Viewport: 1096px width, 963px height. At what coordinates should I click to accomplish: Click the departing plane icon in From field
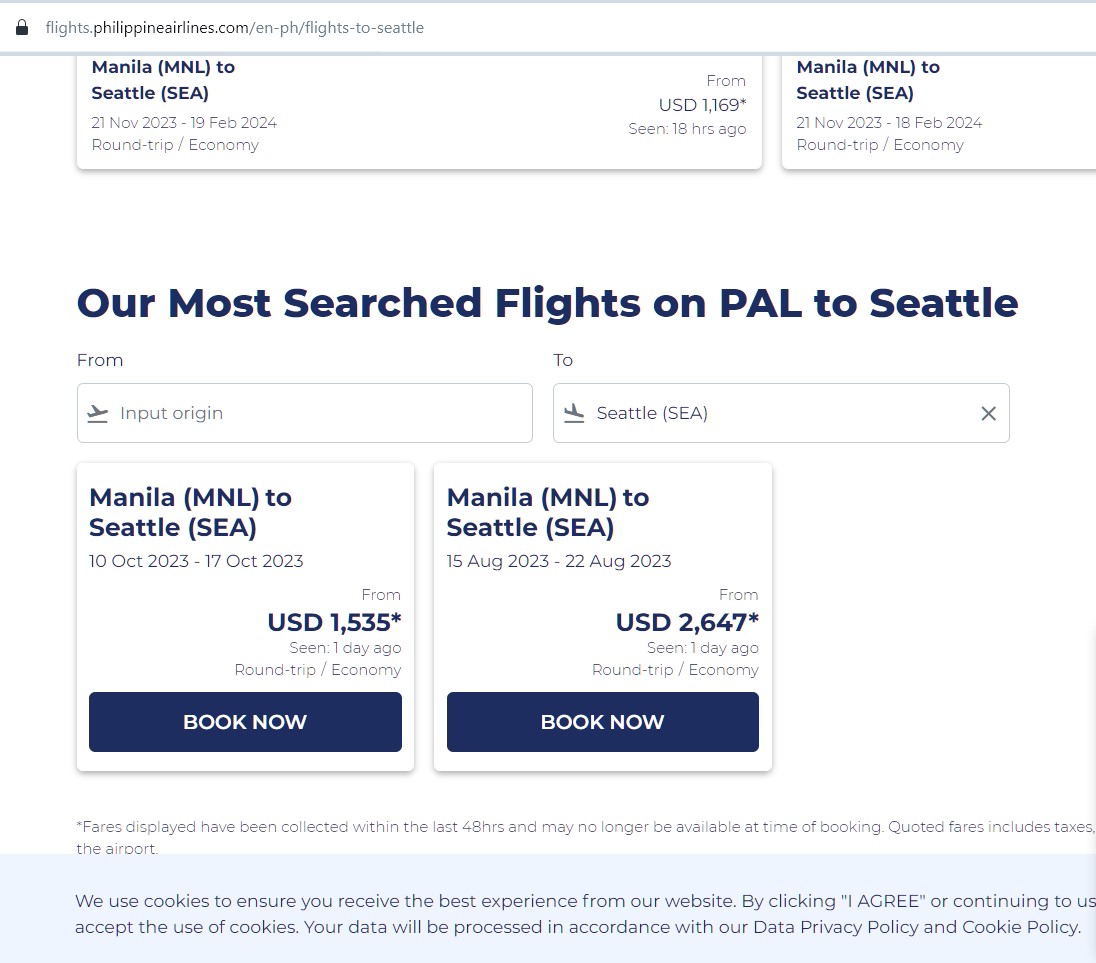tap(97, 413)
